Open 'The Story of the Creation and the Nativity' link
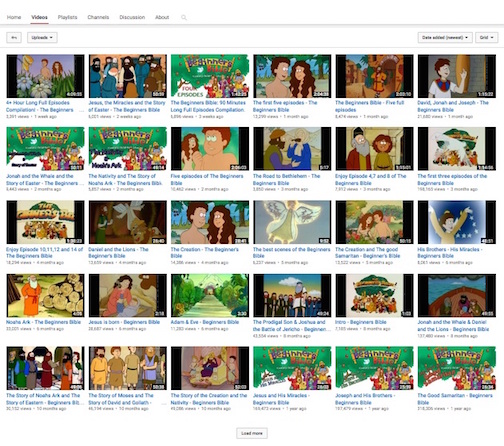The image size is (504, 446). (x=209, y=399)
